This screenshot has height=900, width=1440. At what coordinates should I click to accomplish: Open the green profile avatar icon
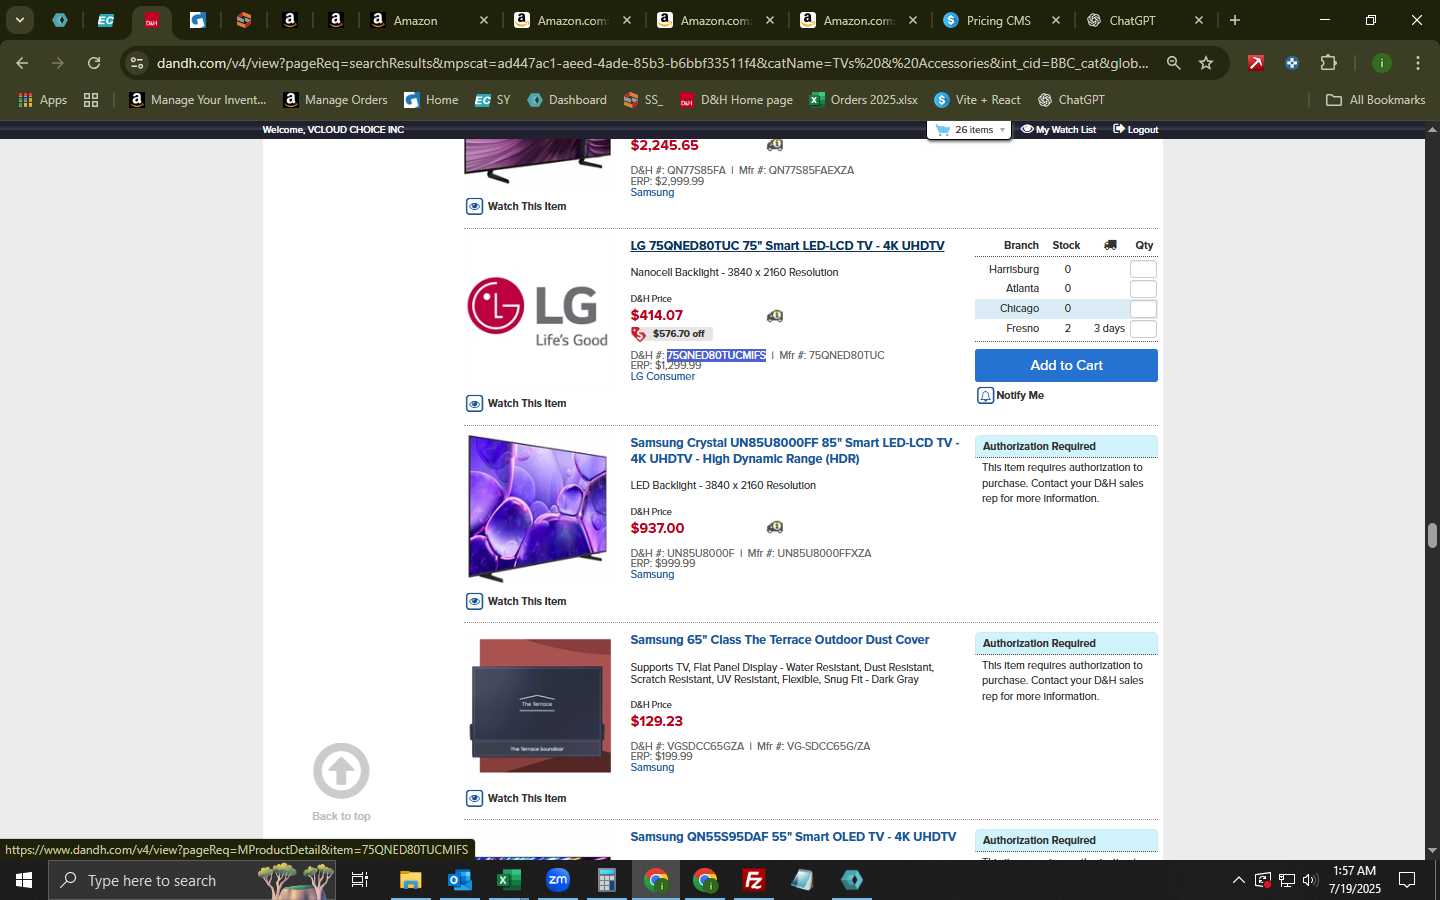(x=1381, y=63)
